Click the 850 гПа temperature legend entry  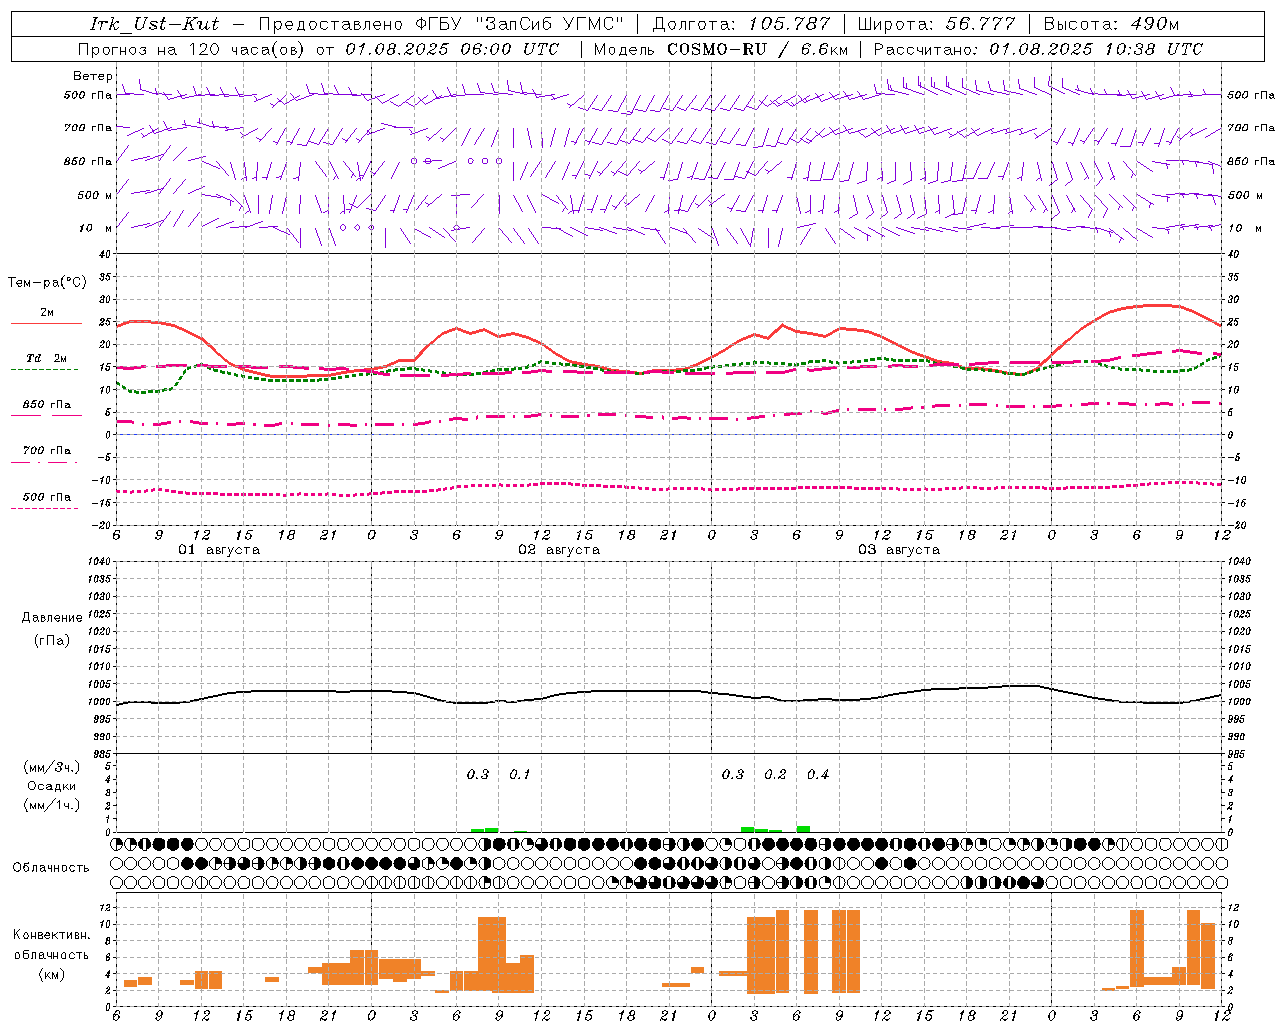pyautogui.click(x=47, y=405)
